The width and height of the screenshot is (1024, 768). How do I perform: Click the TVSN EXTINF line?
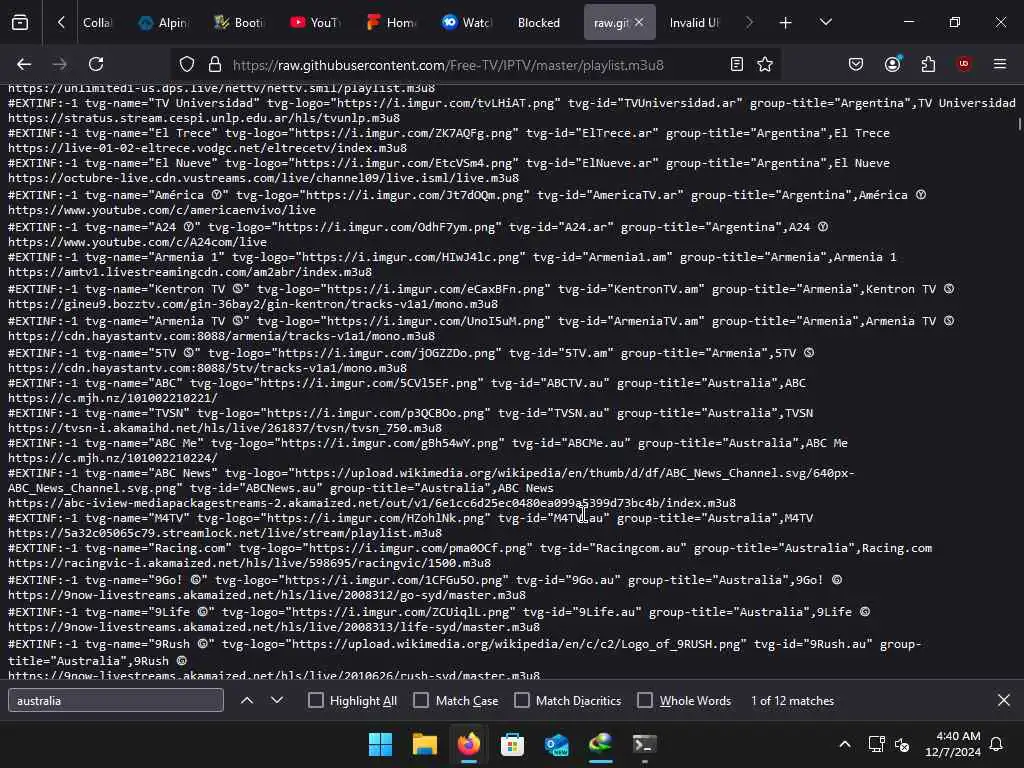(x=410, y=413)
